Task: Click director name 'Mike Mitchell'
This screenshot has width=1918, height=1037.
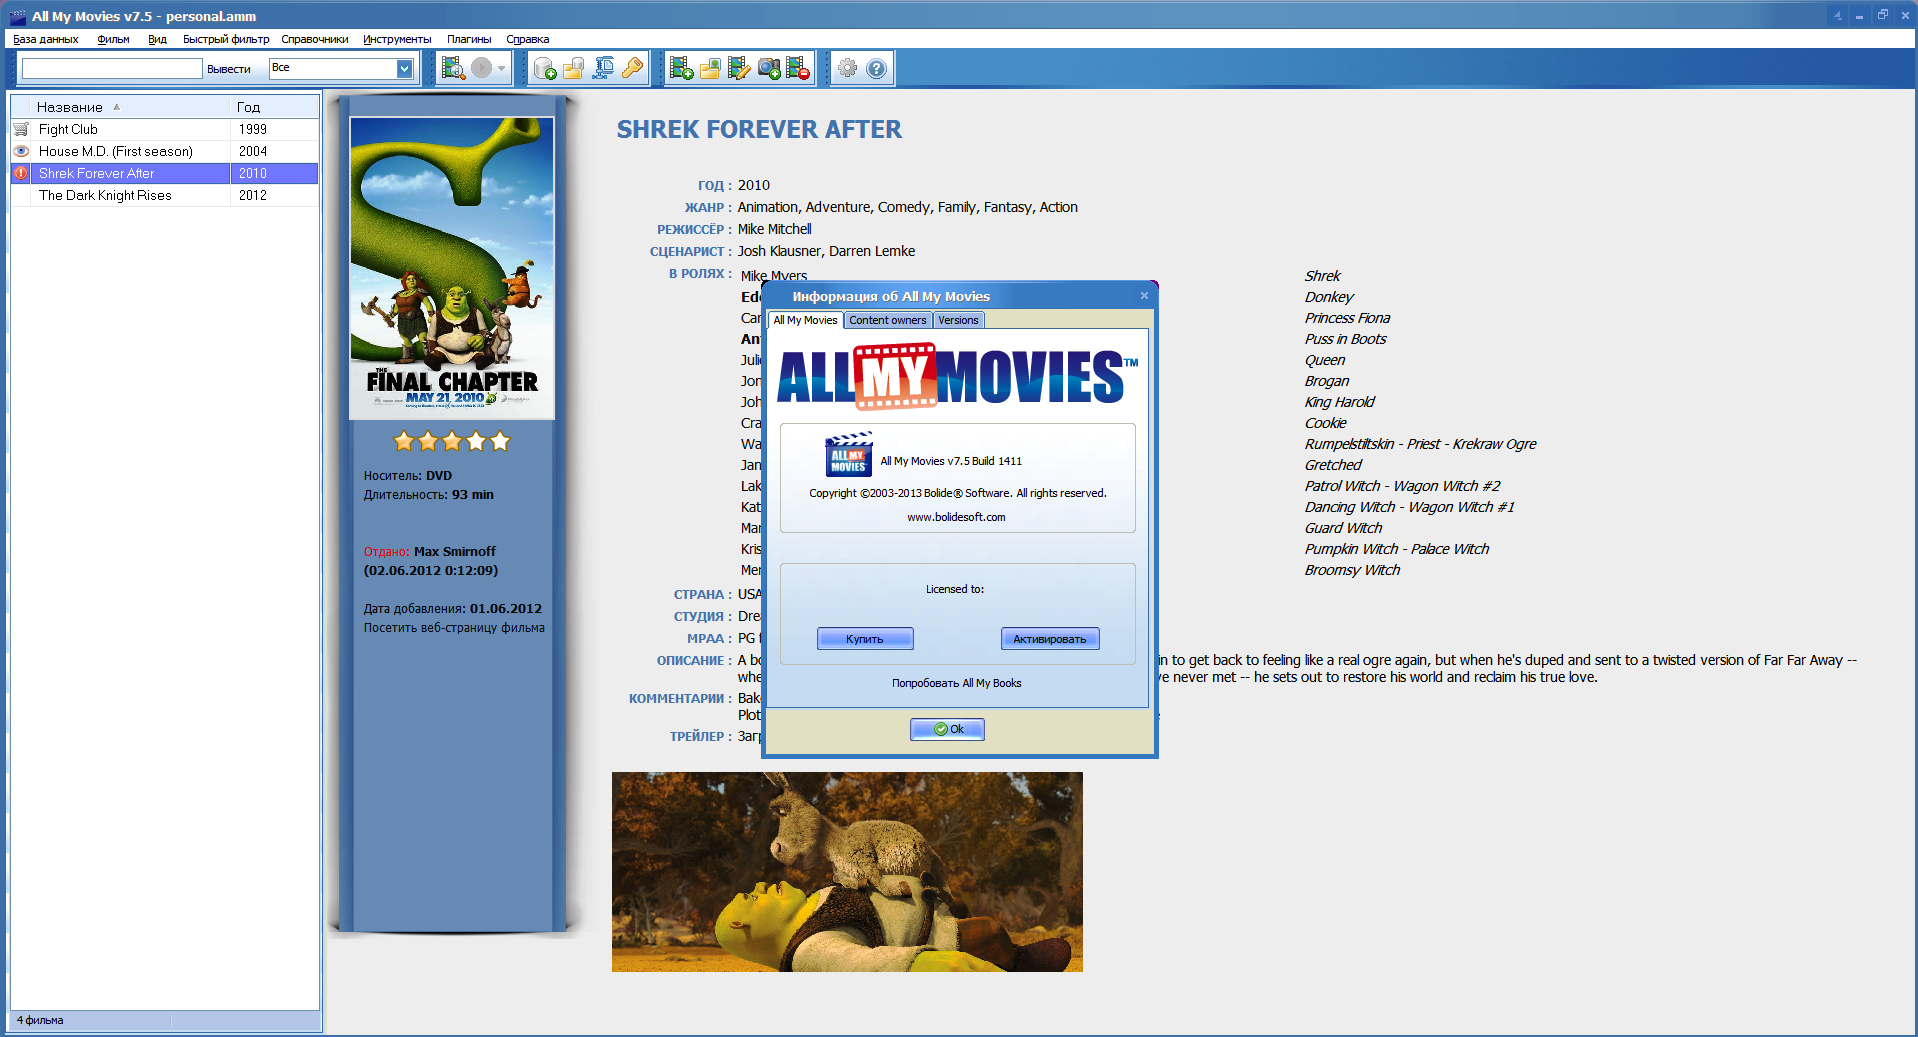Action: point(775,229)
